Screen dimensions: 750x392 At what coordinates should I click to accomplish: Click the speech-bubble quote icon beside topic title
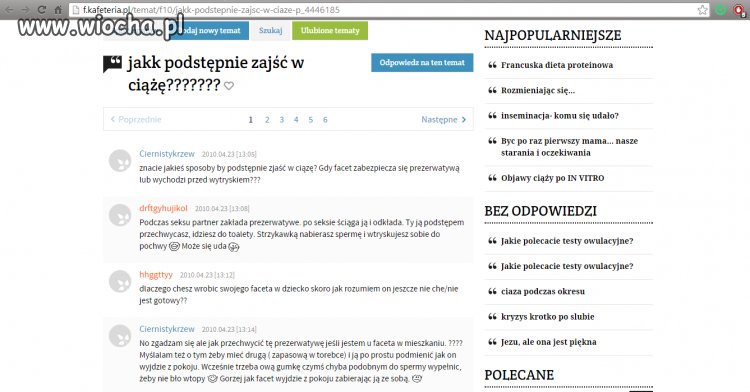pos(112,64)
